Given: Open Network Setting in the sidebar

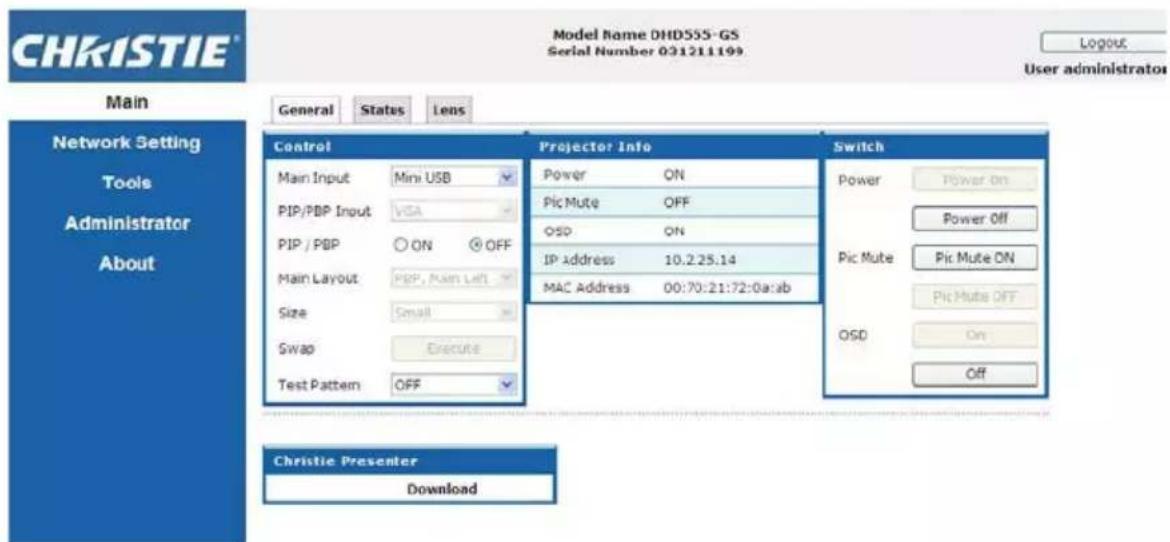Looking at the screenshot, I should (125, 142).
